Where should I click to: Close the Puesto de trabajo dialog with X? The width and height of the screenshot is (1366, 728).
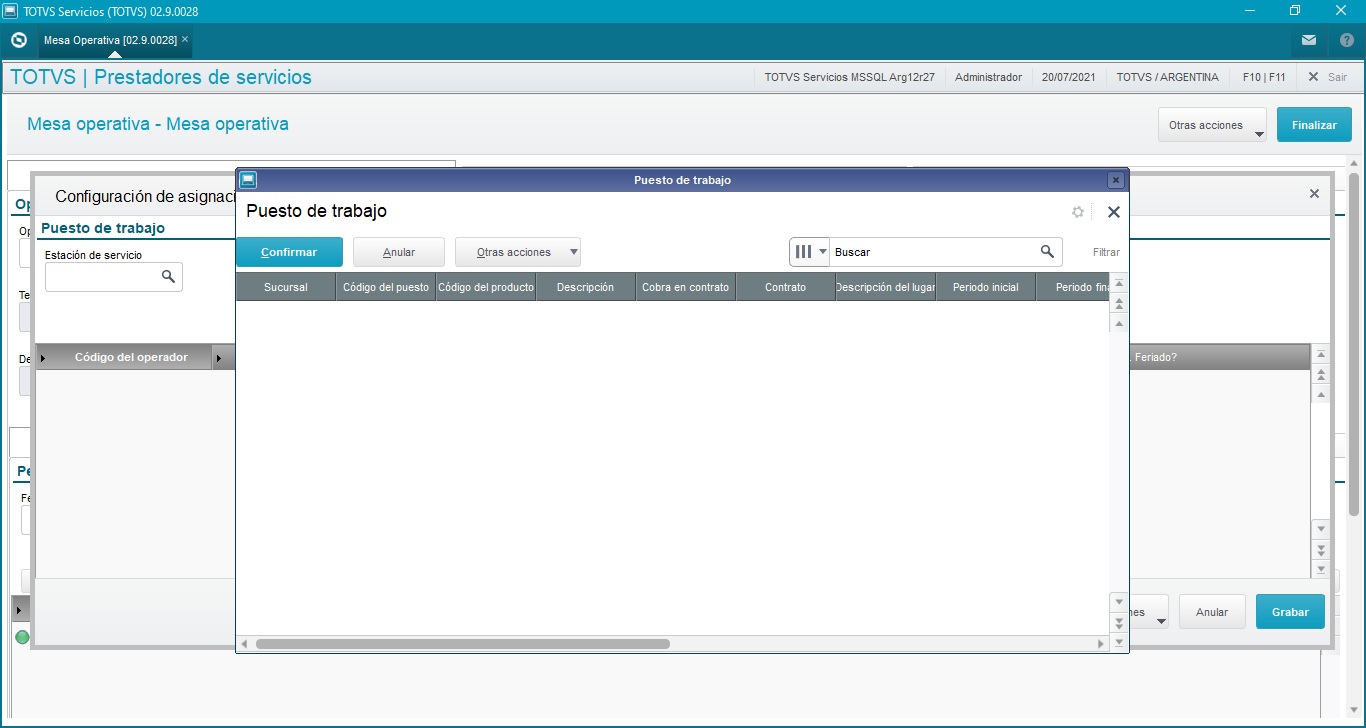(x=1113, y=212)
